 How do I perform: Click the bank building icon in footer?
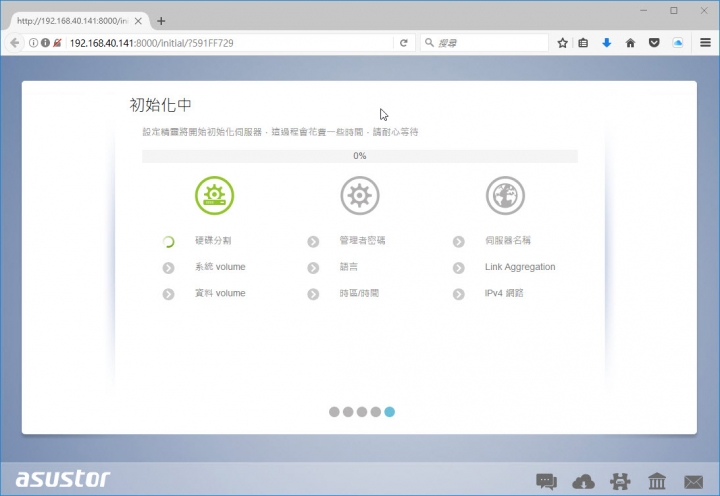[x=657, y=481]
